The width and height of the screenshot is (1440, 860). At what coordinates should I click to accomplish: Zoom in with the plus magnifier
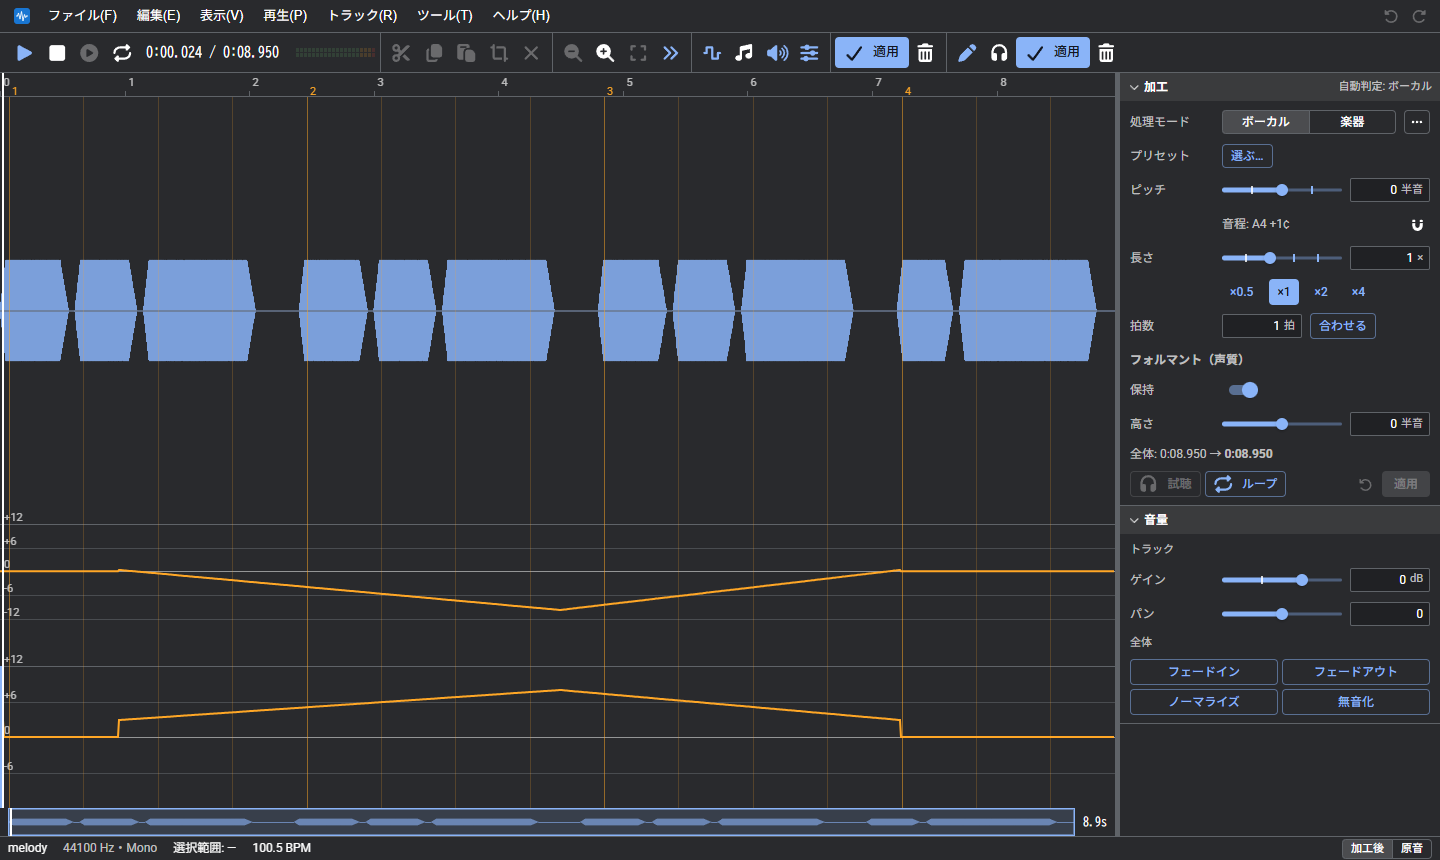(x=605, y=53)
